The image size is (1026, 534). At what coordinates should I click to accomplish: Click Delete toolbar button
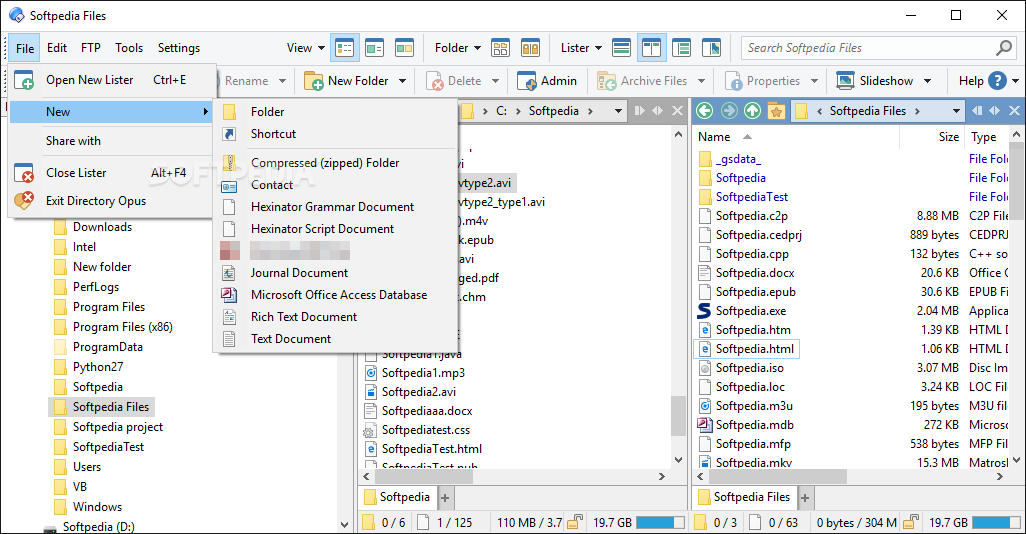tap(454, 80)
